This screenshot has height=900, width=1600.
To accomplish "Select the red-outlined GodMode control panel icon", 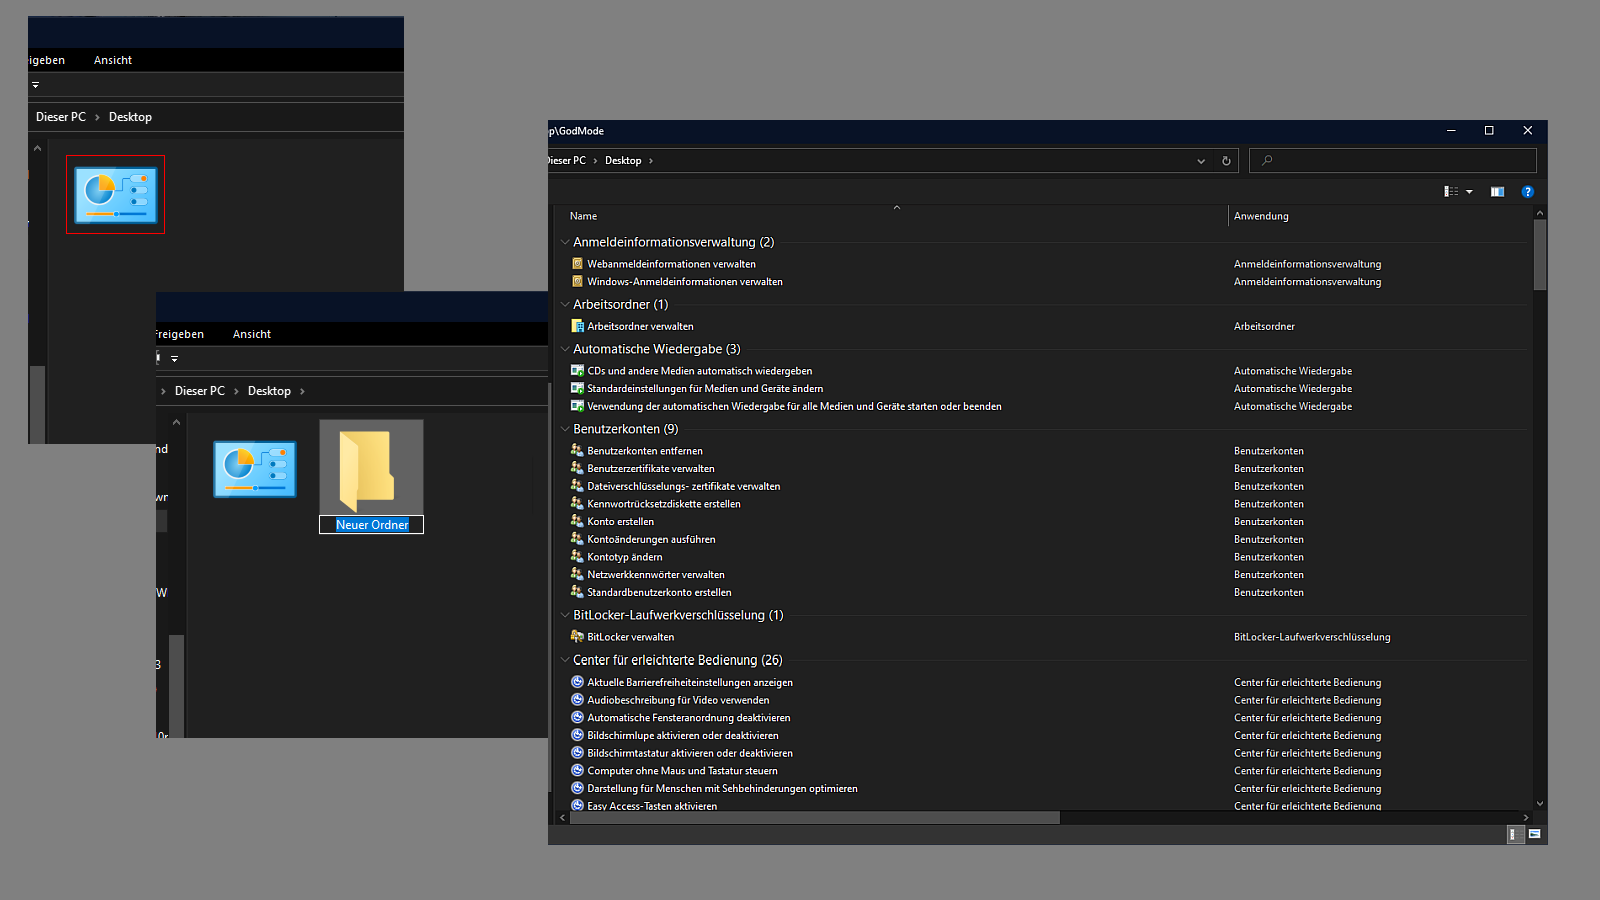I will [115, 195].
